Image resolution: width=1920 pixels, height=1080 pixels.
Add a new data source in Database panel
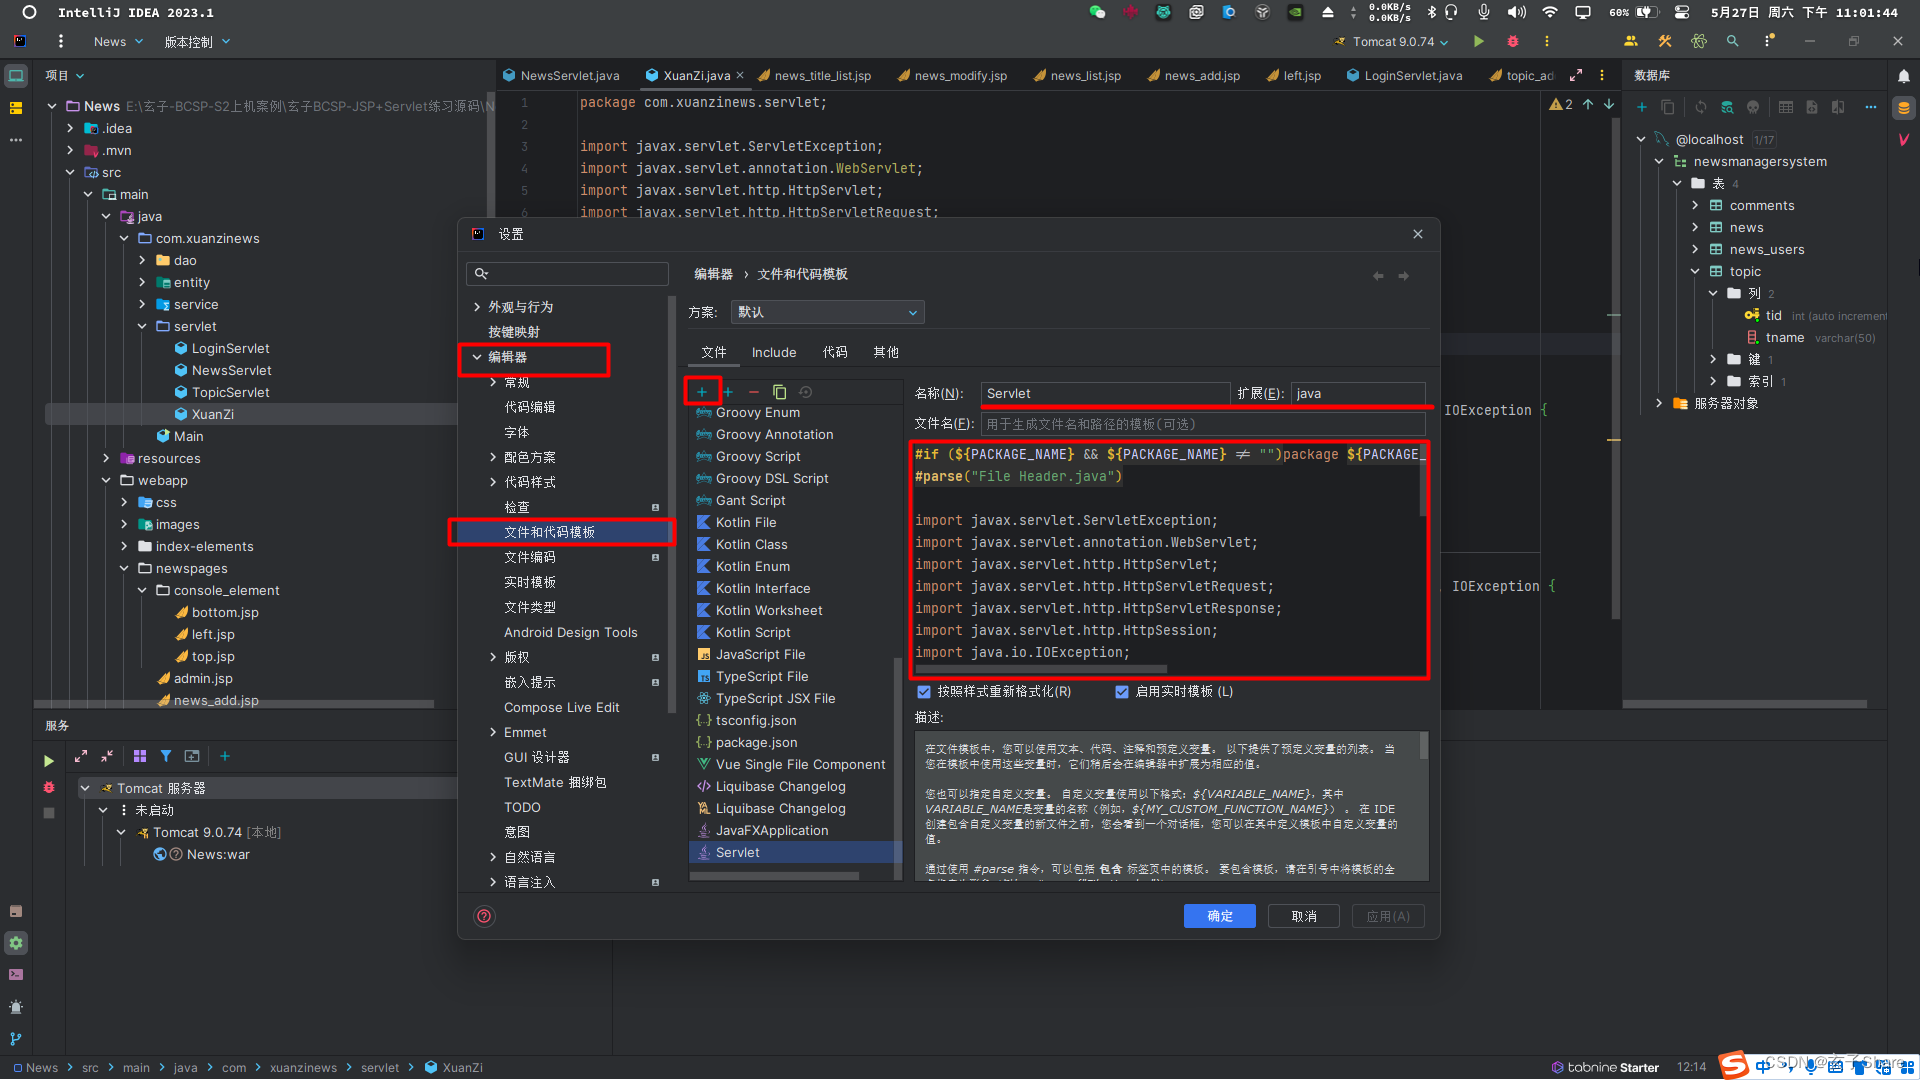(1641, 107)
